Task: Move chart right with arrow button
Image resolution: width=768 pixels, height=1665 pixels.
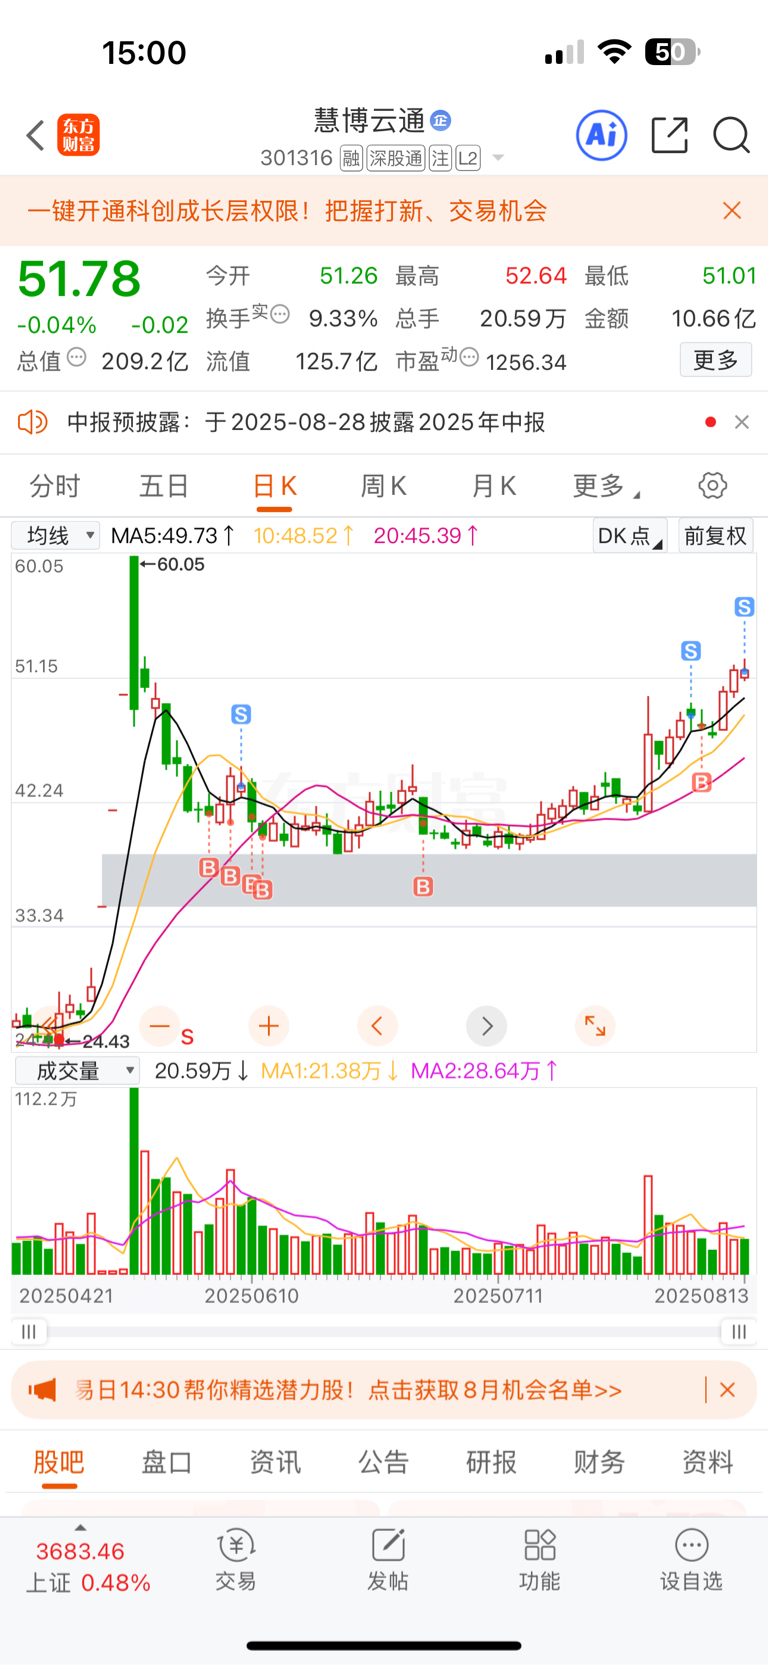Action: (487, 1026)
